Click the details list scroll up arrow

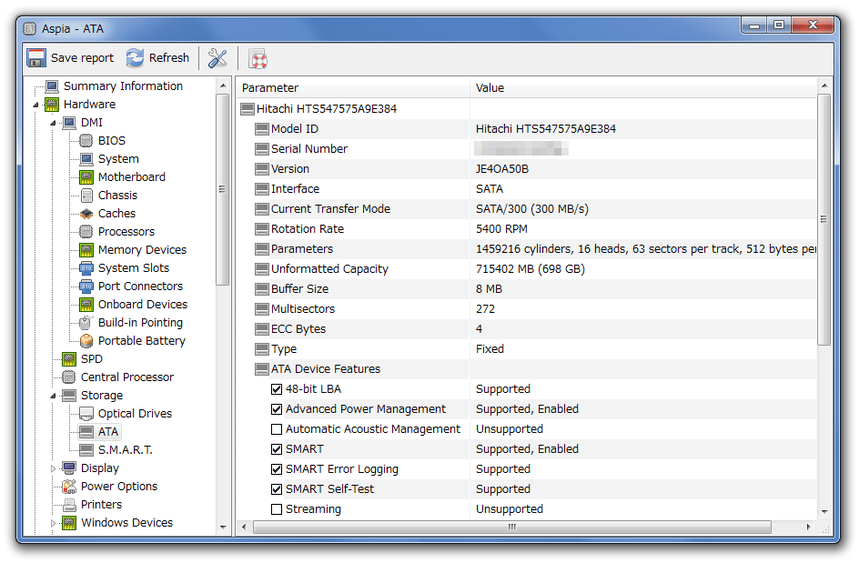point(824,85)
